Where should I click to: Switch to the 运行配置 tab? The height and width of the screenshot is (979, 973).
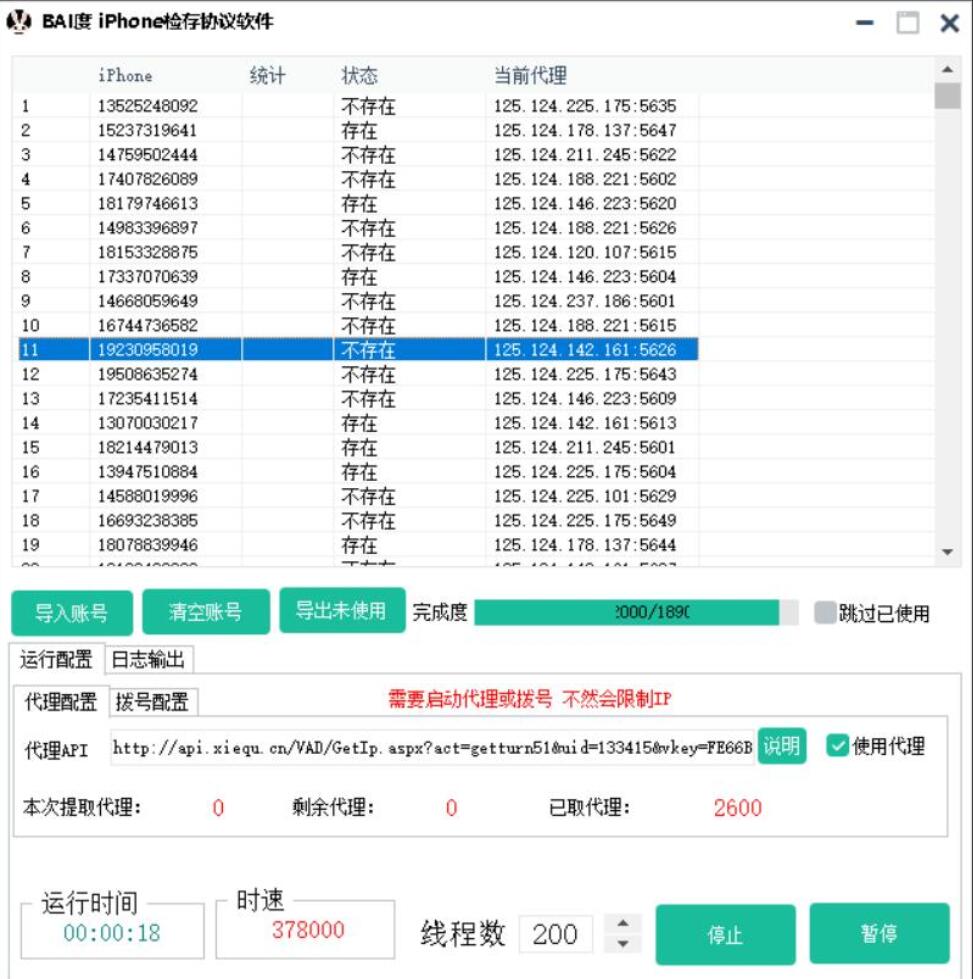point(56,659)
